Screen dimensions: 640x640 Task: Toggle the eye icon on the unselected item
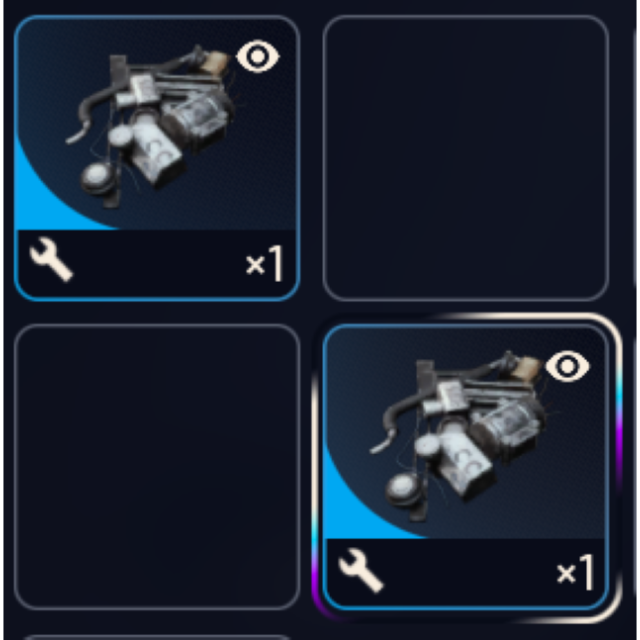coord(258,56)
